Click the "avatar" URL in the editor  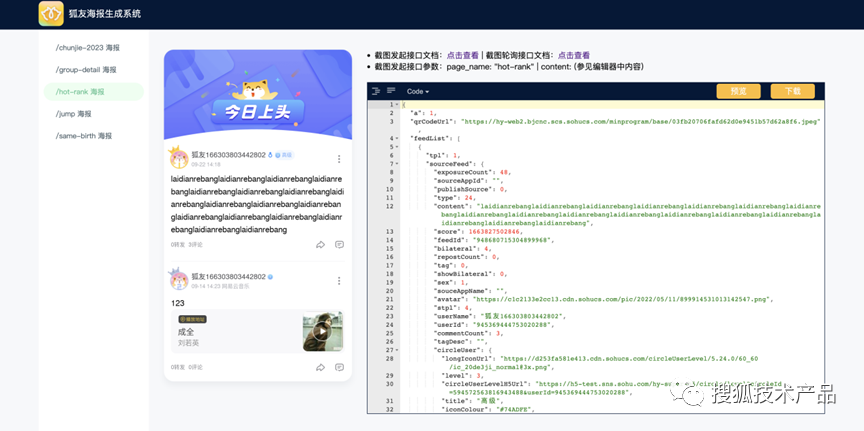[623, 299]
